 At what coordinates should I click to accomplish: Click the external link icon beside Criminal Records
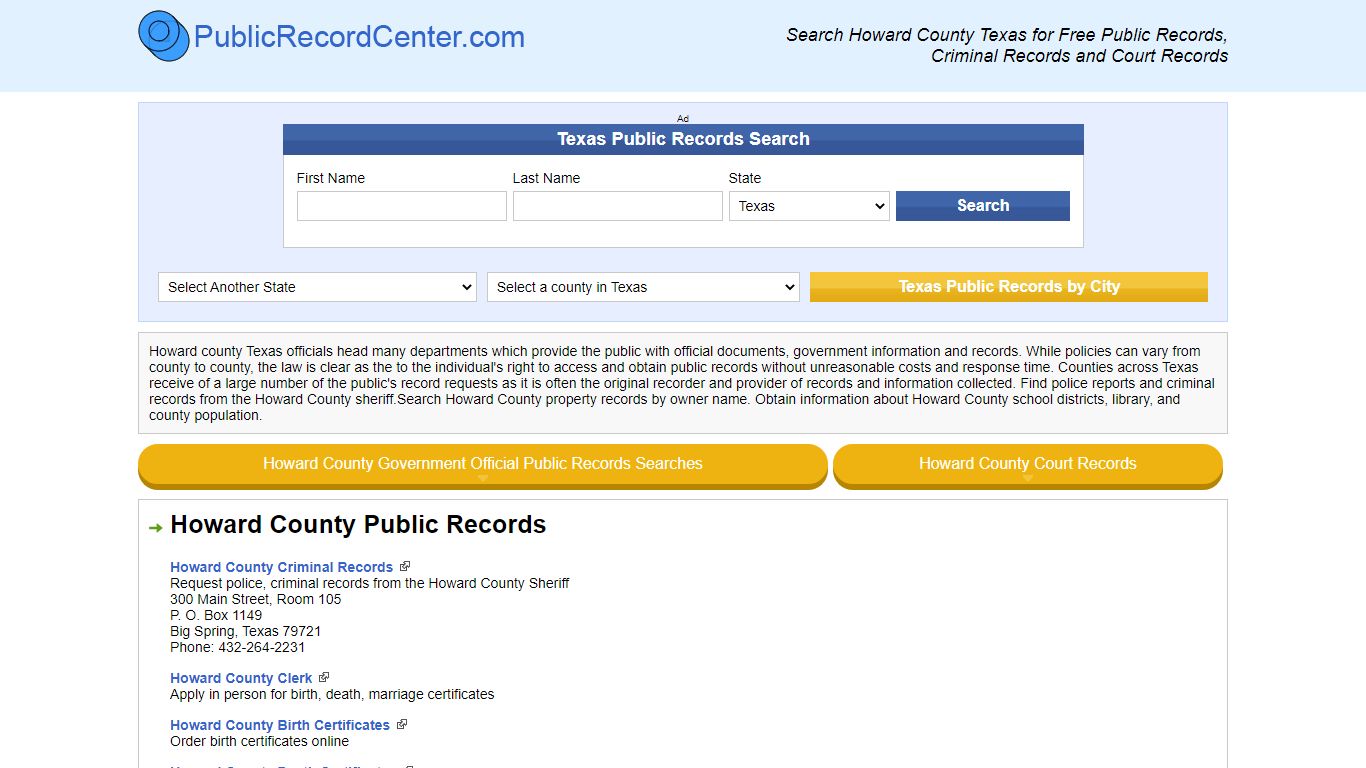pos(404,566)
